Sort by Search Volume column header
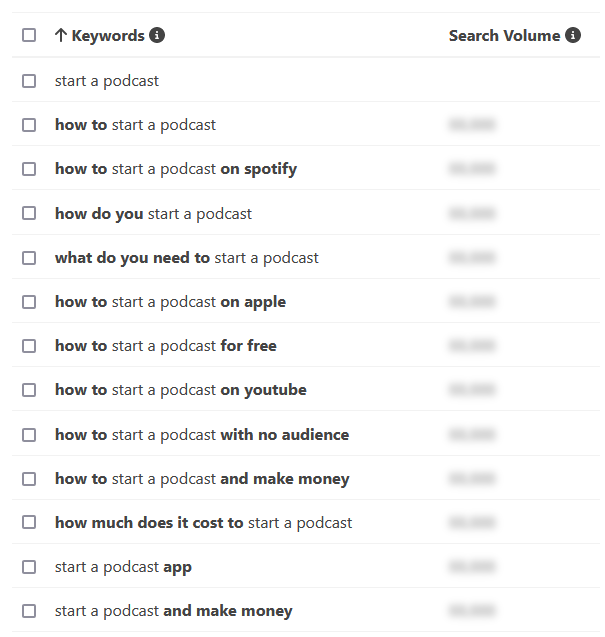The width and height of the screenshot is (605, 637). tap(504, 36)
